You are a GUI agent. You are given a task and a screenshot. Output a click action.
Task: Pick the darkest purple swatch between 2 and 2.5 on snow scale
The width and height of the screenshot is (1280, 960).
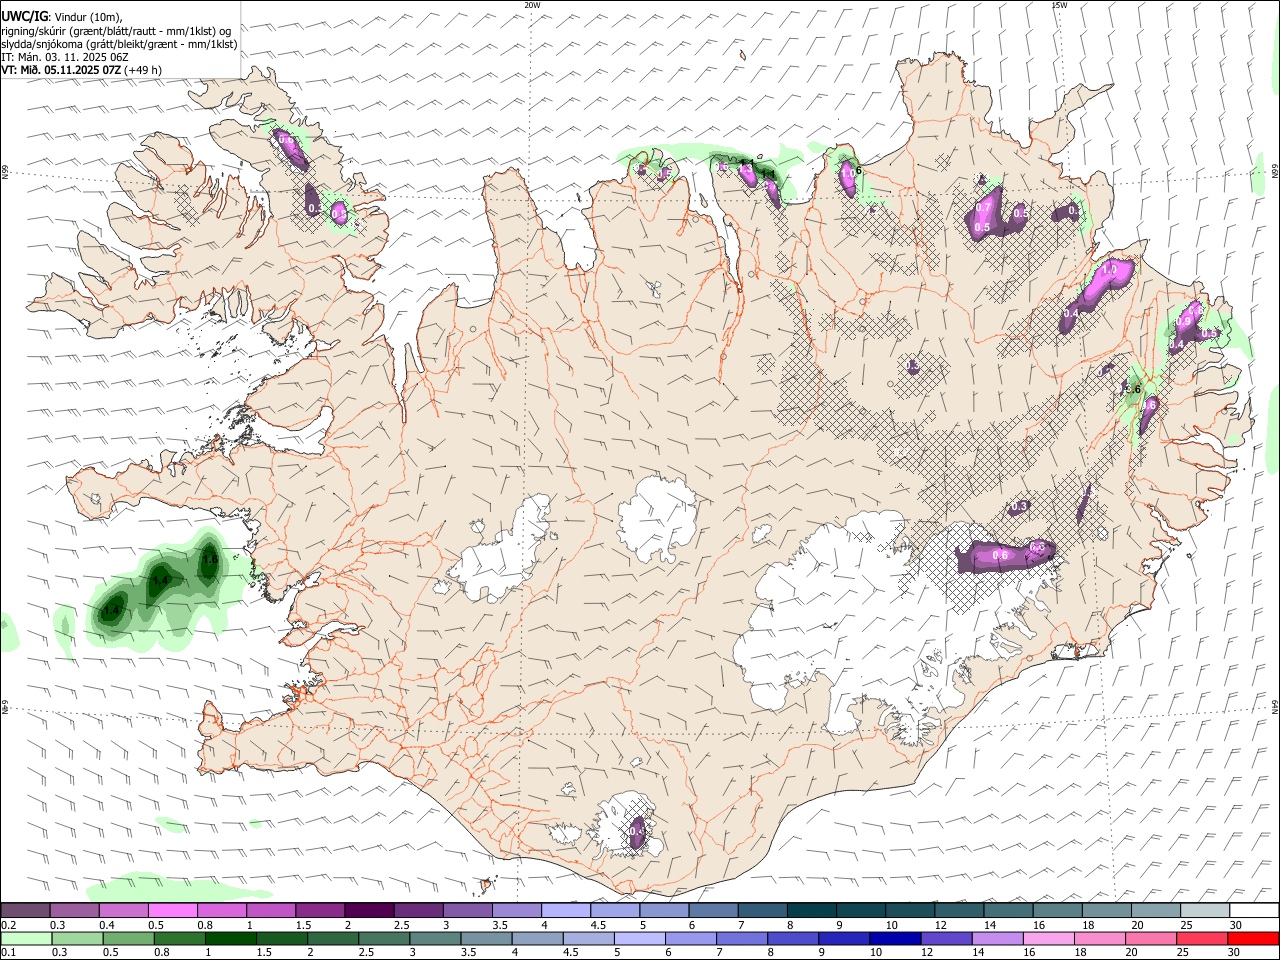(x=368, y=911)
